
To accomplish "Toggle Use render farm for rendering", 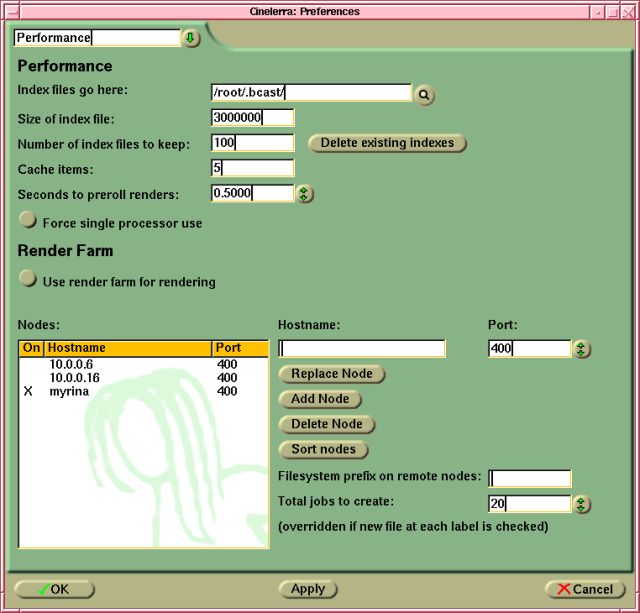I will 28,281.
